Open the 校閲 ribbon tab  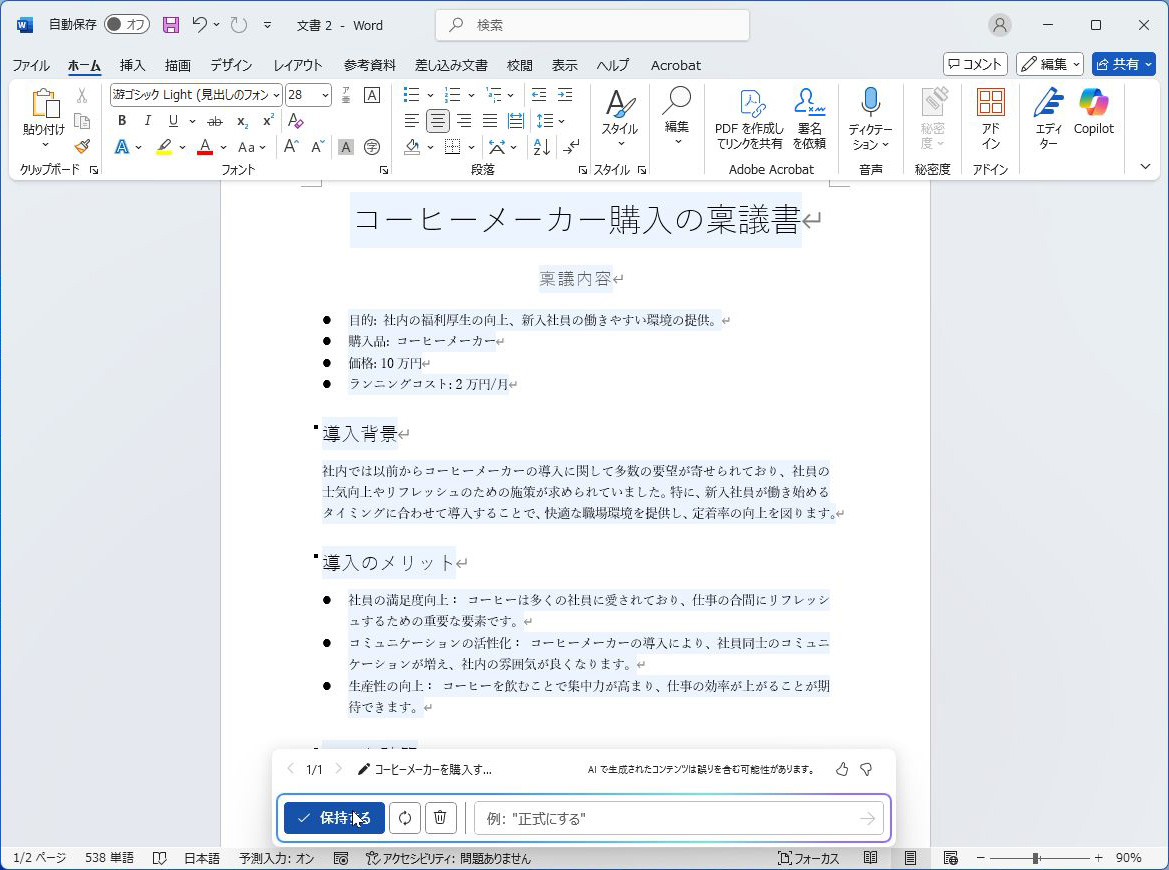pos(519,65)
